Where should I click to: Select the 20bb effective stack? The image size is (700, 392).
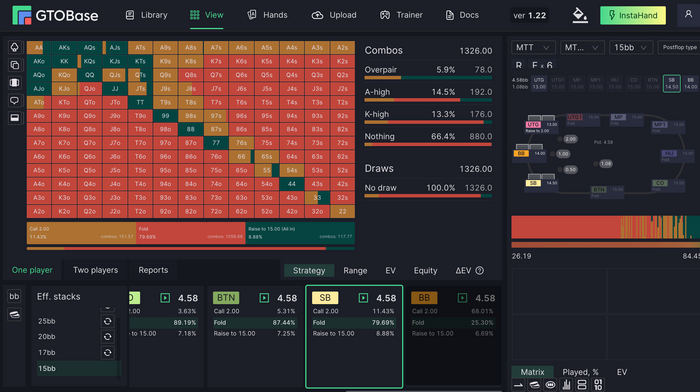[x=47, y=337]
